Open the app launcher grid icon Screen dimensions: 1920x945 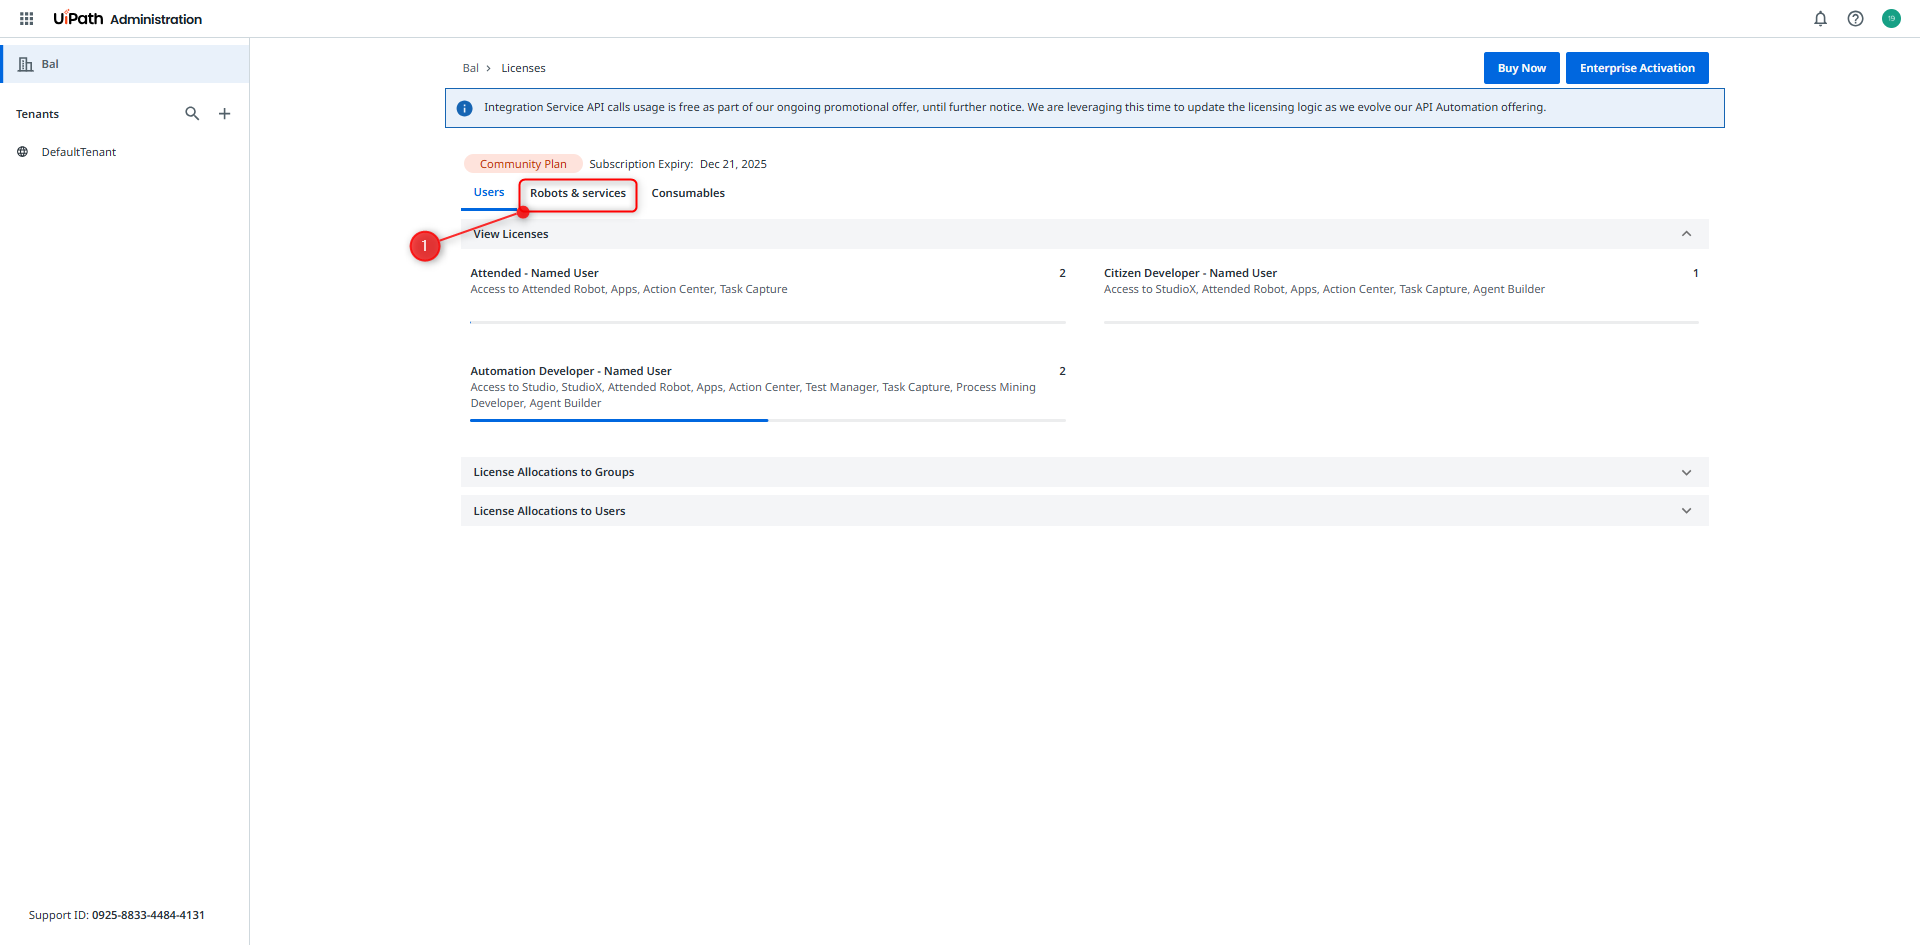[27, 19]
